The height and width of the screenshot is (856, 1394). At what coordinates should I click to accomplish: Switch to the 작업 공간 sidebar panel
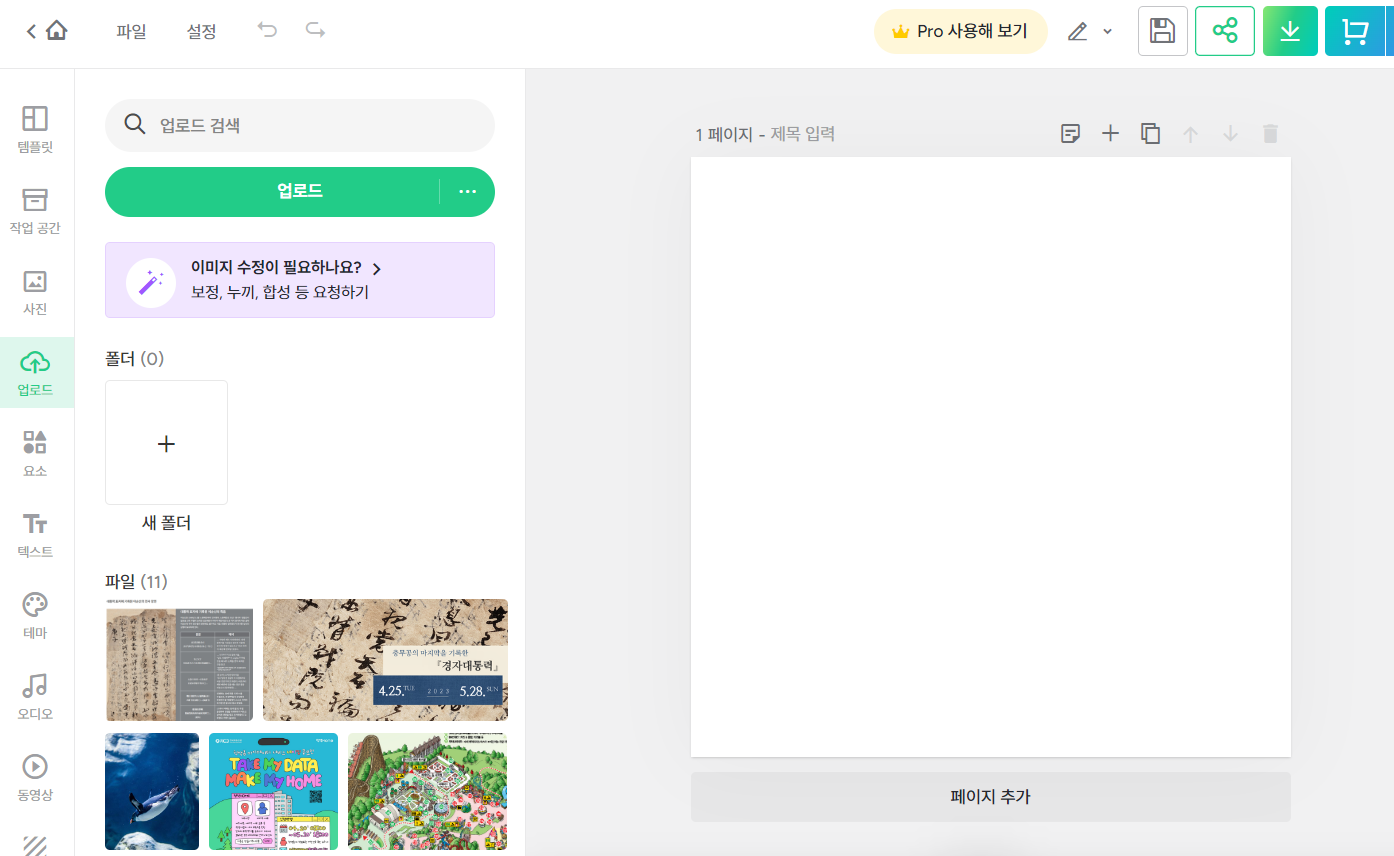point(35,211)
